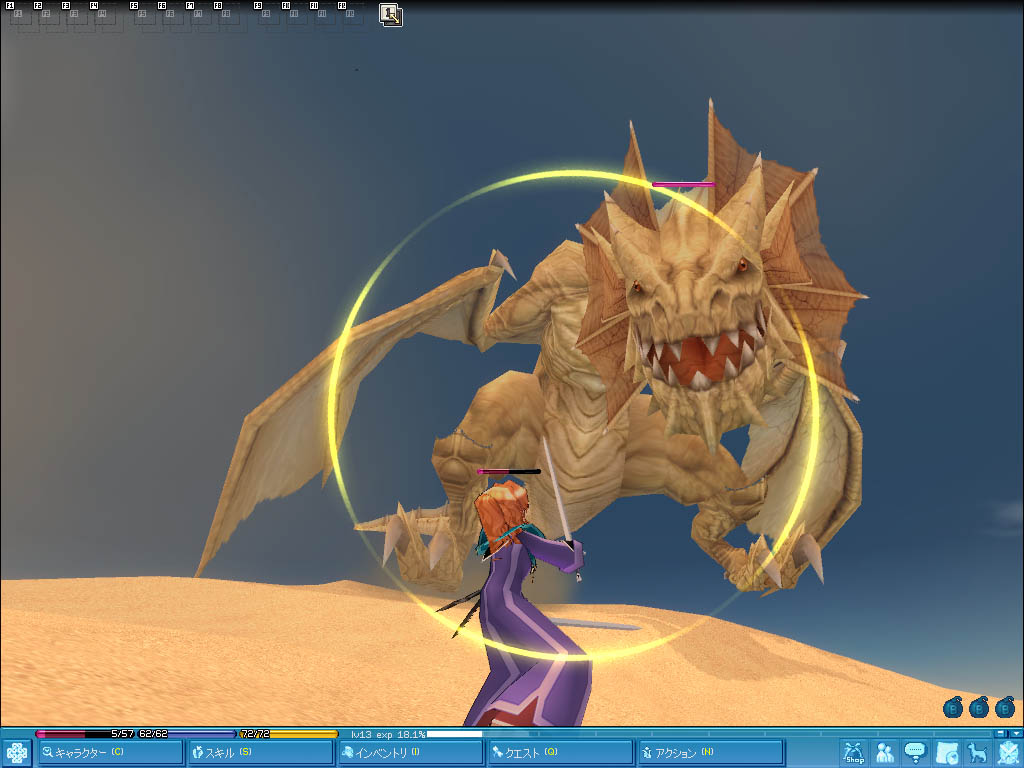Select the F8 hotkey slot
The image size is (1024, 768).
(x=227, y=16)
